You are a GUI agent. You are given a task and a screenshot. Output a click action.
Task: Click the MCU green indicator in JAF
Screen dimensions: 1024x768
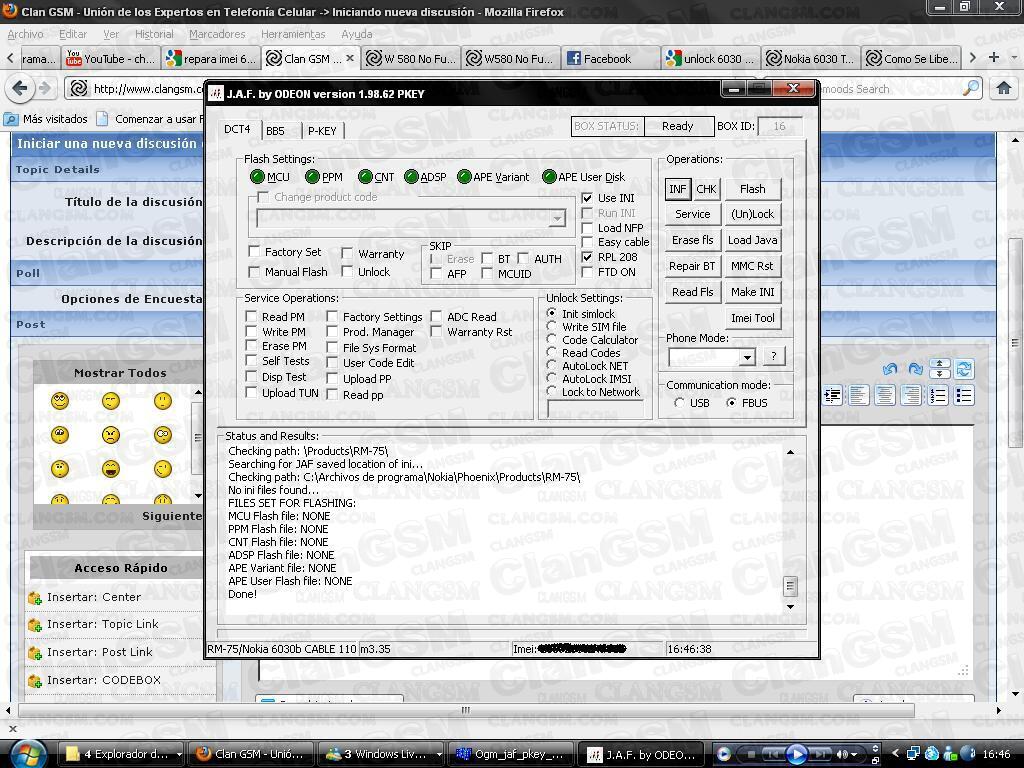click(x=257, y=177)
